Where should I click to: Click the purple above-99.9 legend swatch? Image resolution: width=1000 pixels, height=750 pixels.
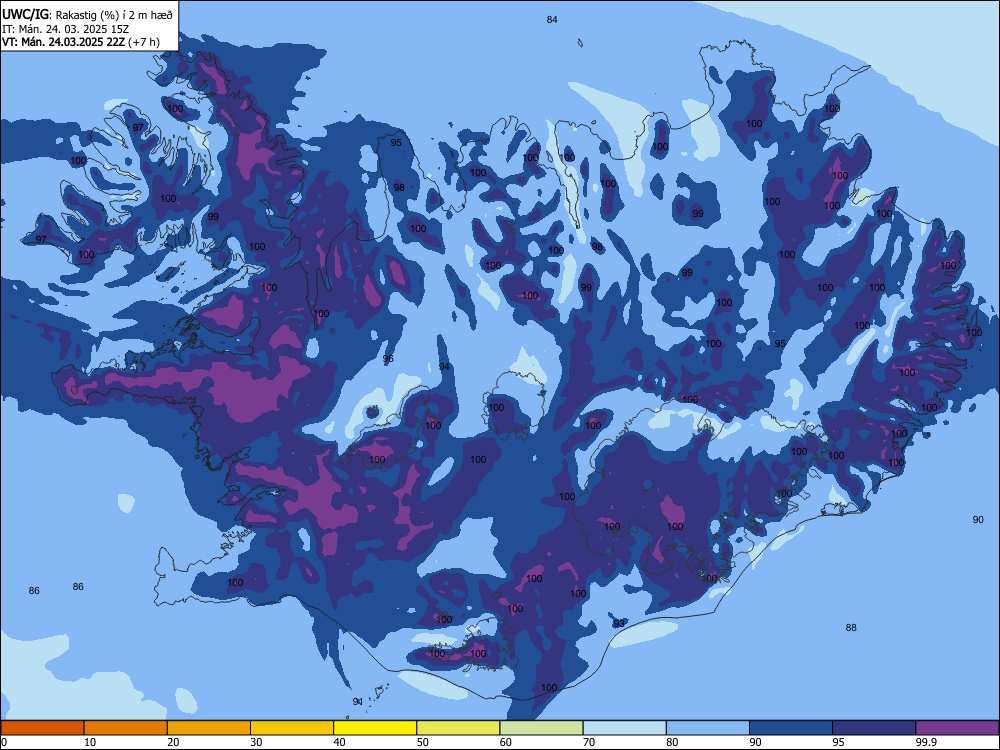pyautogui.click(x=957, y=728)
